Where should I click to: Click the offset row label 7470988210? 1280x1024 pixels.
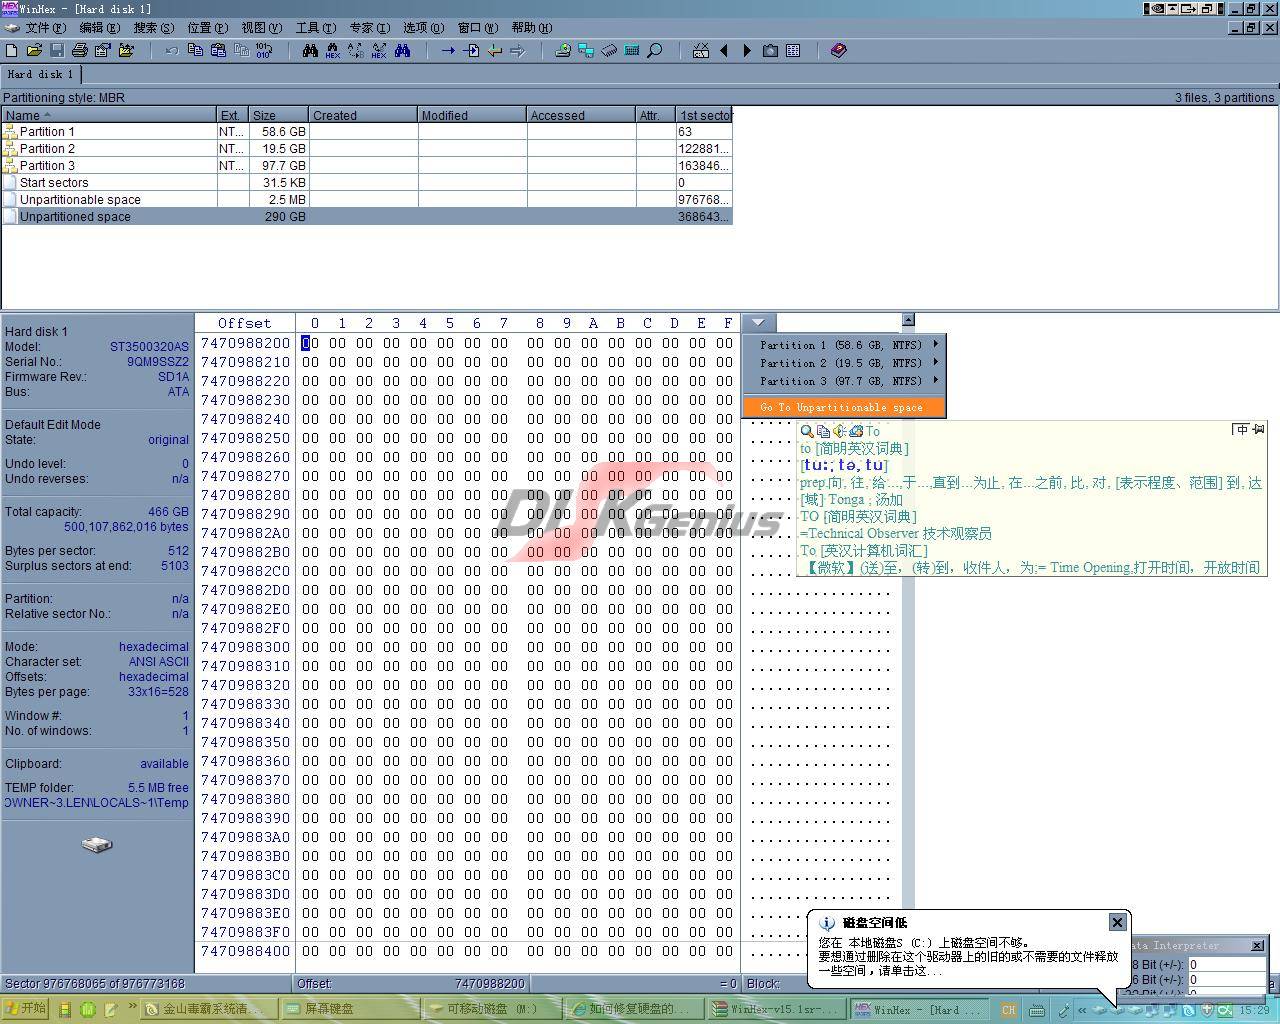[245, 362]
